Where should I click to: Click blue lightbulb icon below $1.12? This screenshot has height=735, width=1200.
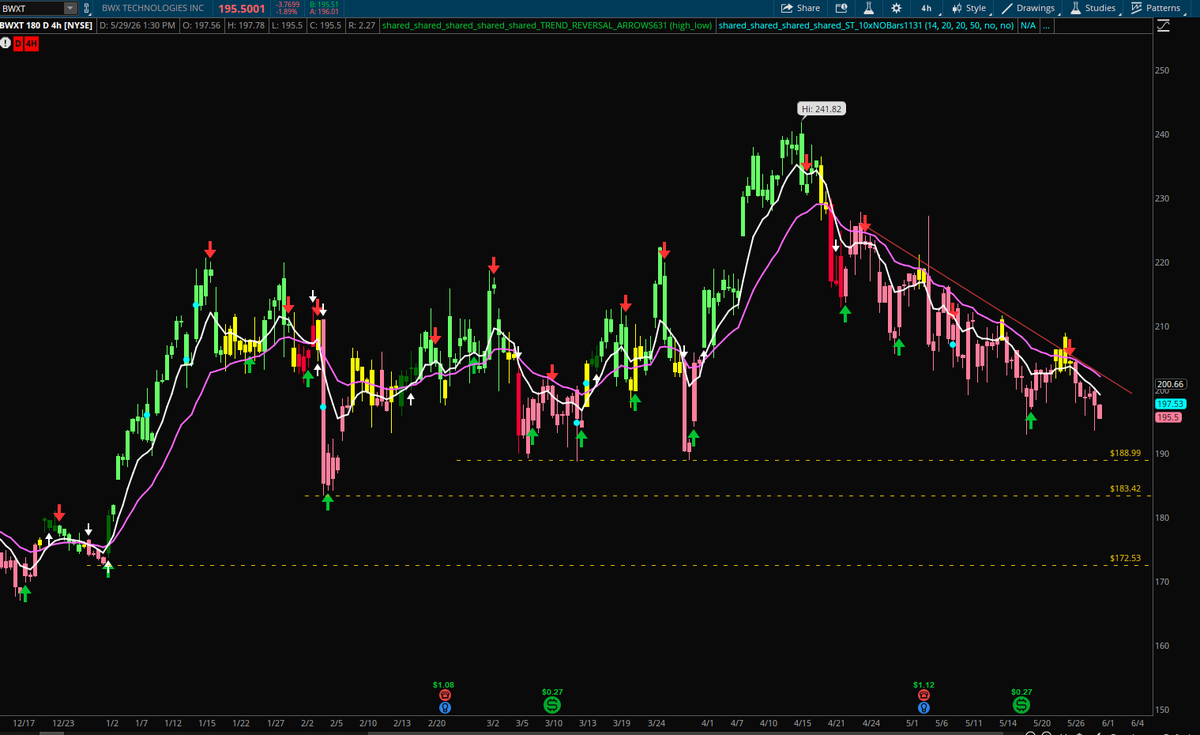[923, 707]
